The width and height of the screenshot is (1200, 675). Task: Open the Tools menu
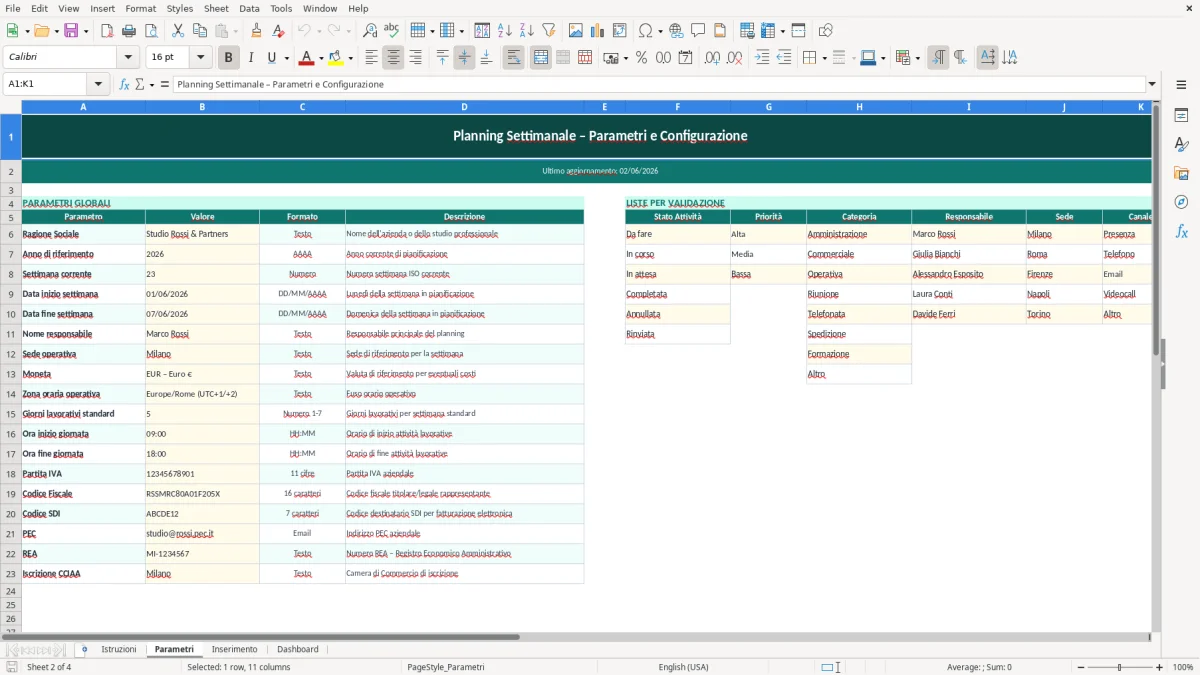pyautogui.click(x=281, y=8)
